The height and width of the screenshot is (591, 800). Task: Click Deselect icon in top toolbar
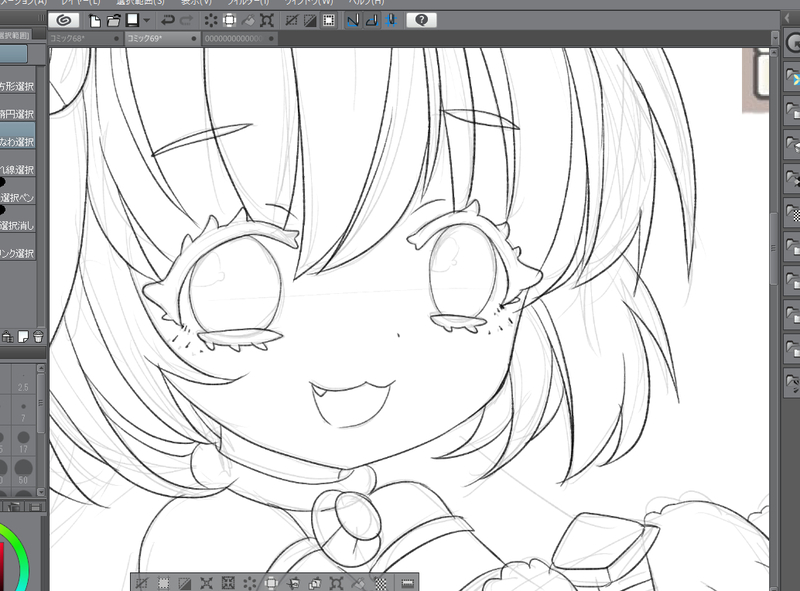tap(292, 20)
